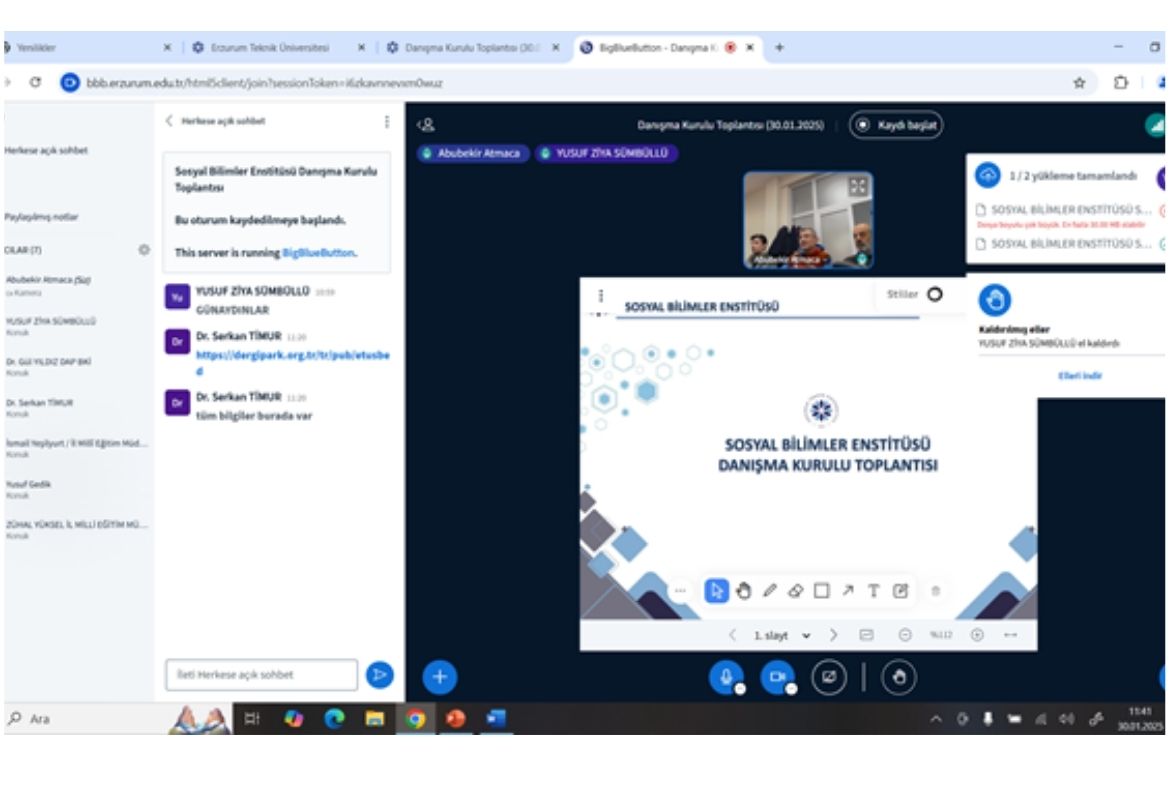Image resolution: width=1170 pixels, height=800 pixels.
Task: Choose the rectangle shape tool
Action: [821, 591]
